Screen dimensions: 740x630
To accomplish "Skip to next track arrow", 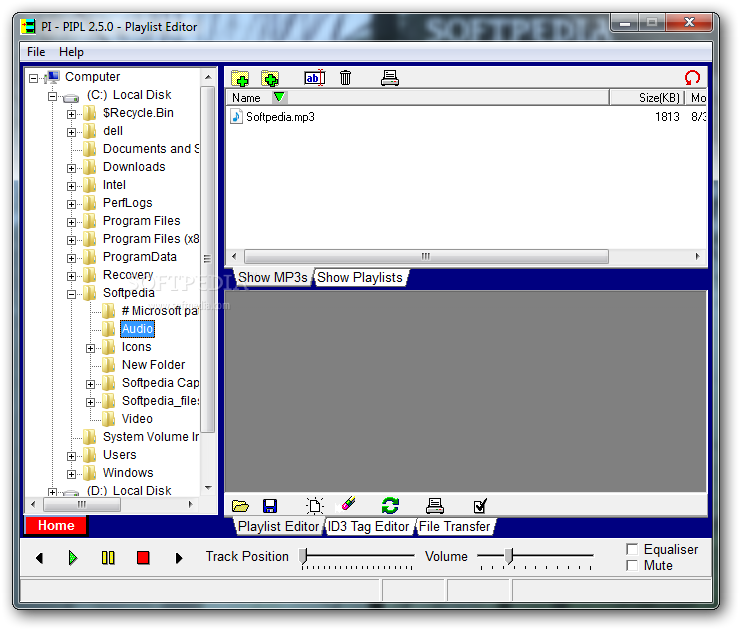I will pos(178,559).
